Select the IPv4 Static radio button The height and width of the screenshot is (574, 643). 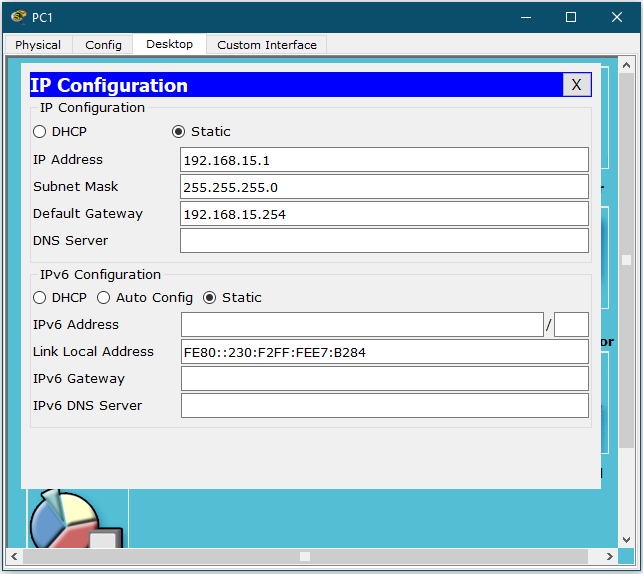[x=178, y=132]
